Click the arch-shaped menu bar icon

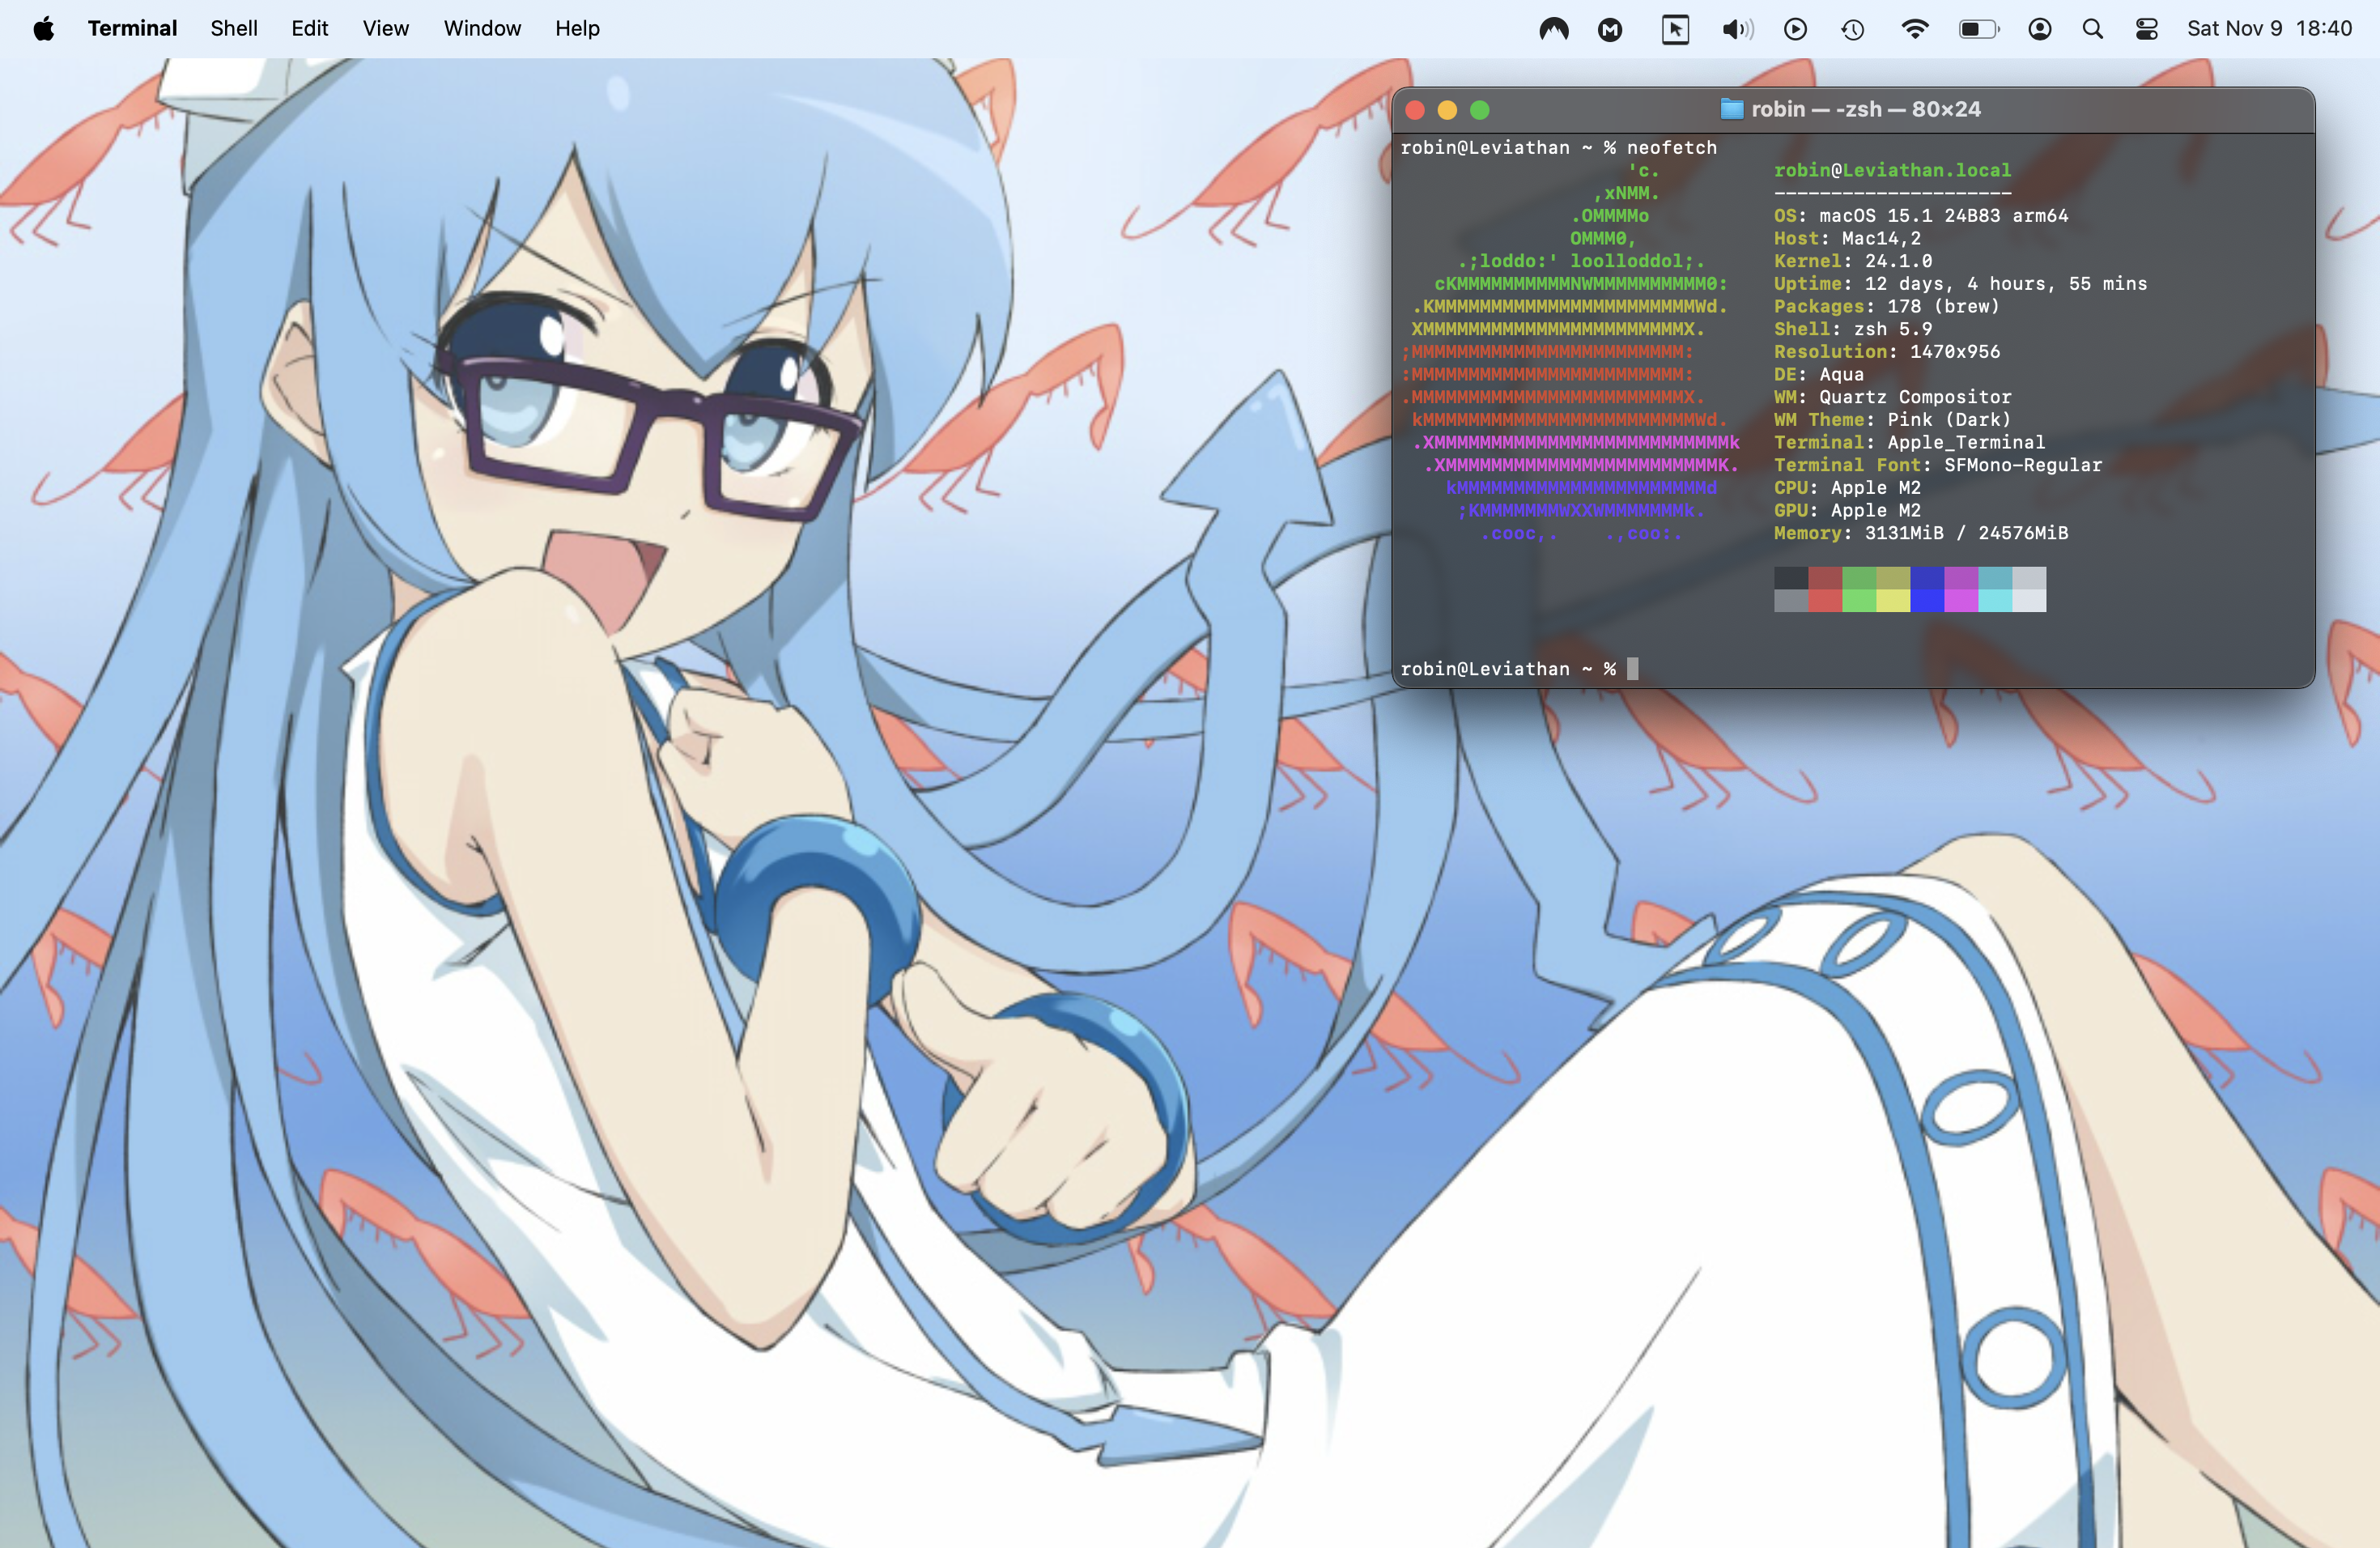1554,29
